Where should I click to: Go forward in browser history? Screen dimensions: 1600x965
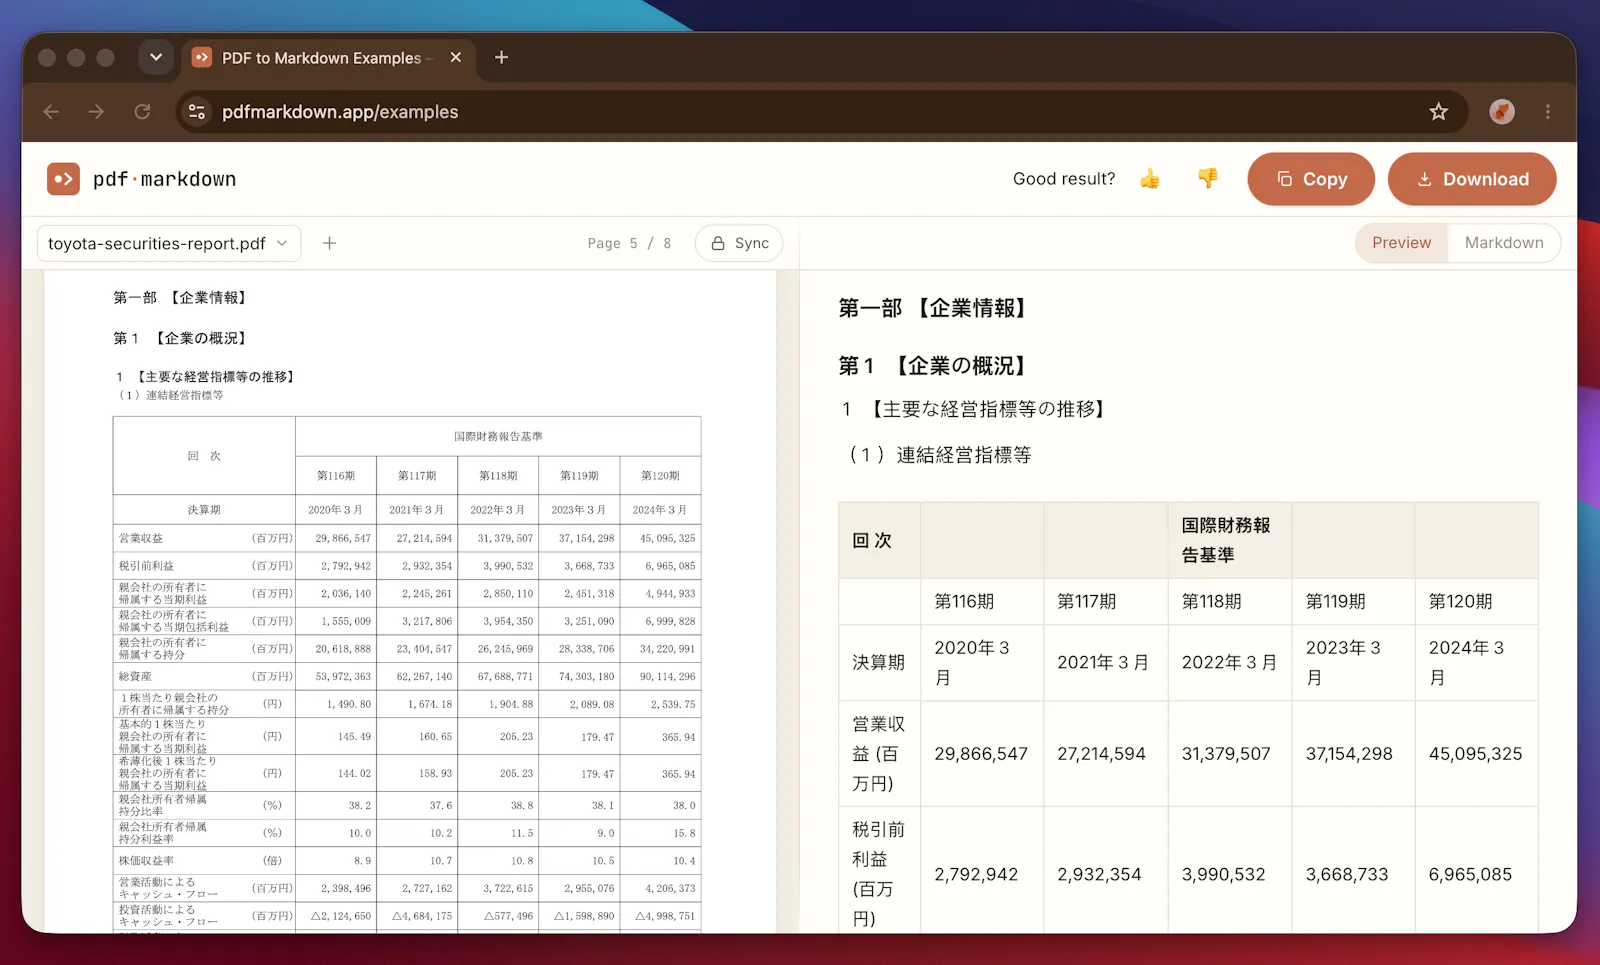[96, 112]
